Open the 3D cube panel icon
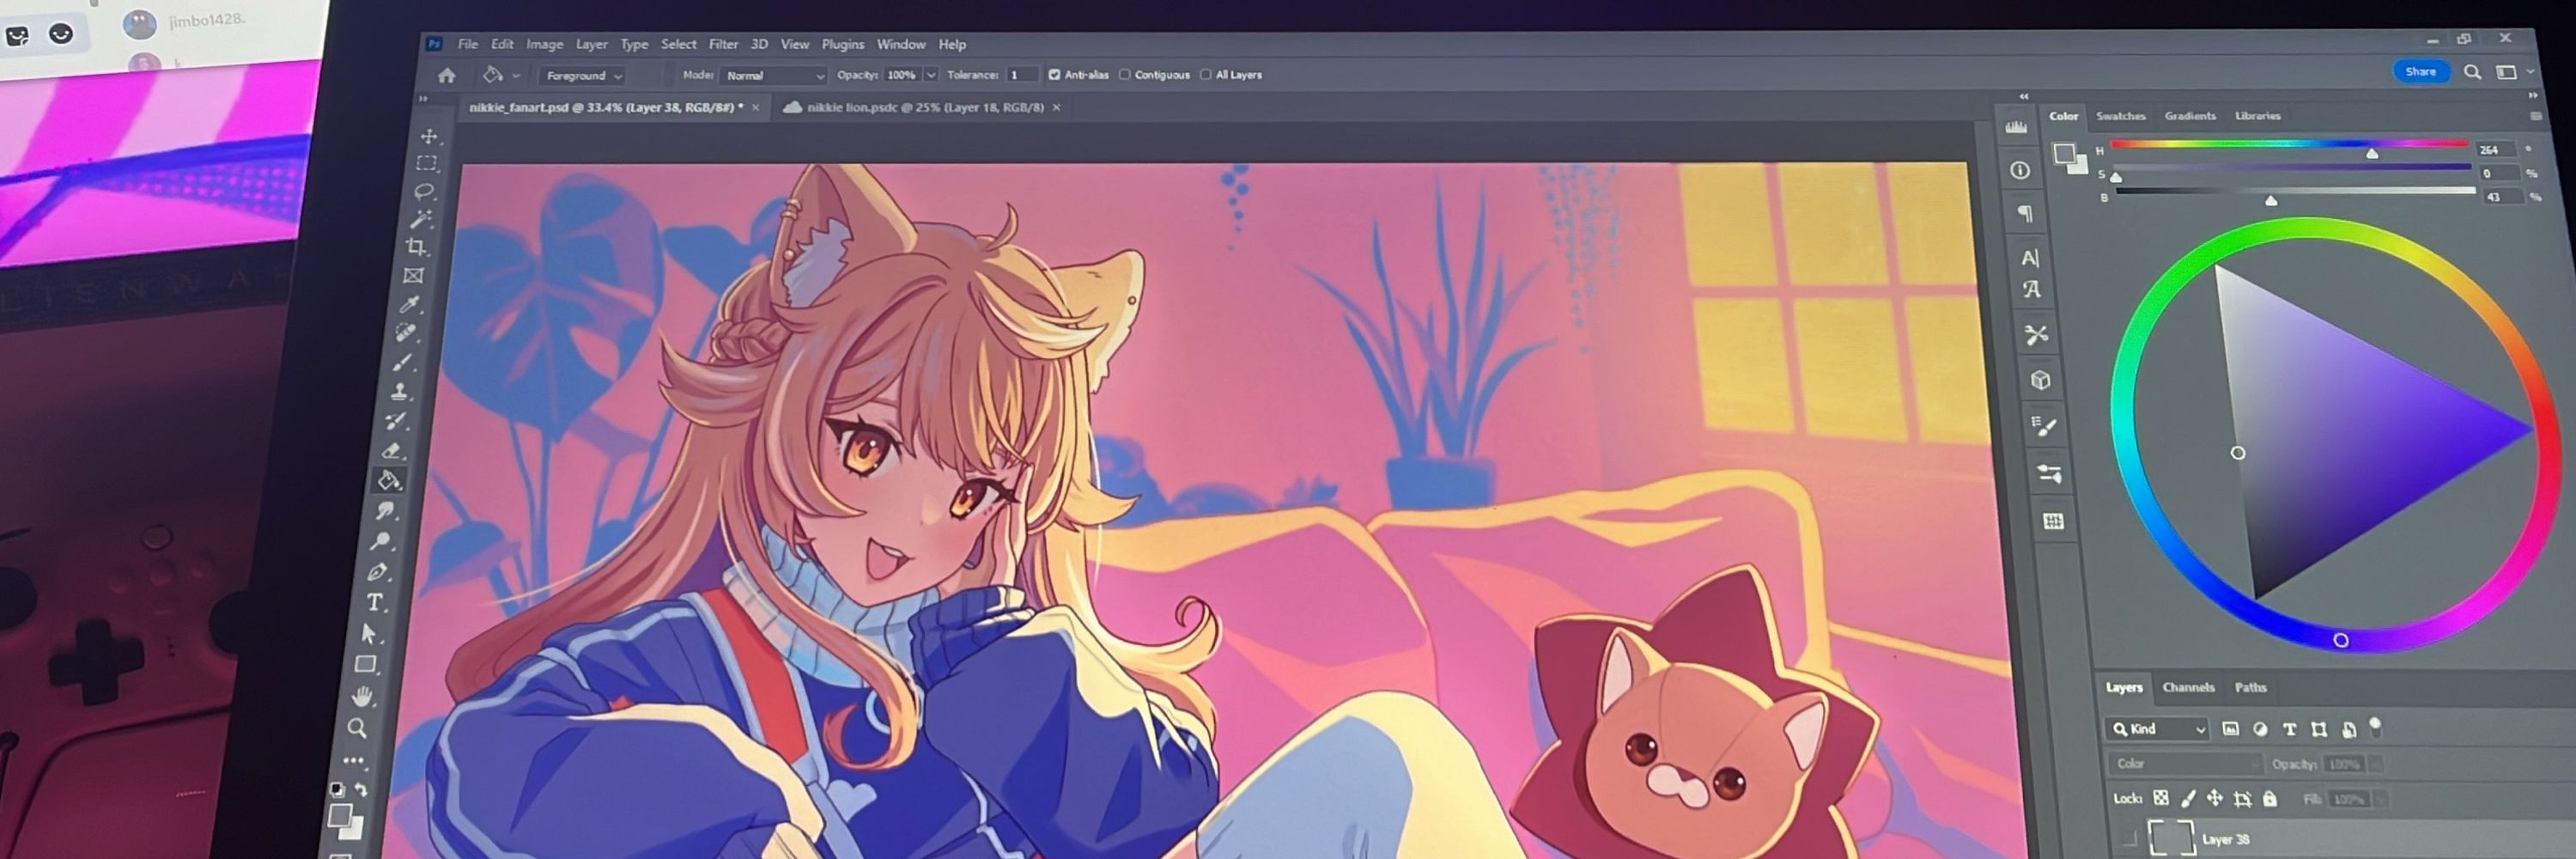This screenshot has height=859, width=2576. tap(2041, 380)
